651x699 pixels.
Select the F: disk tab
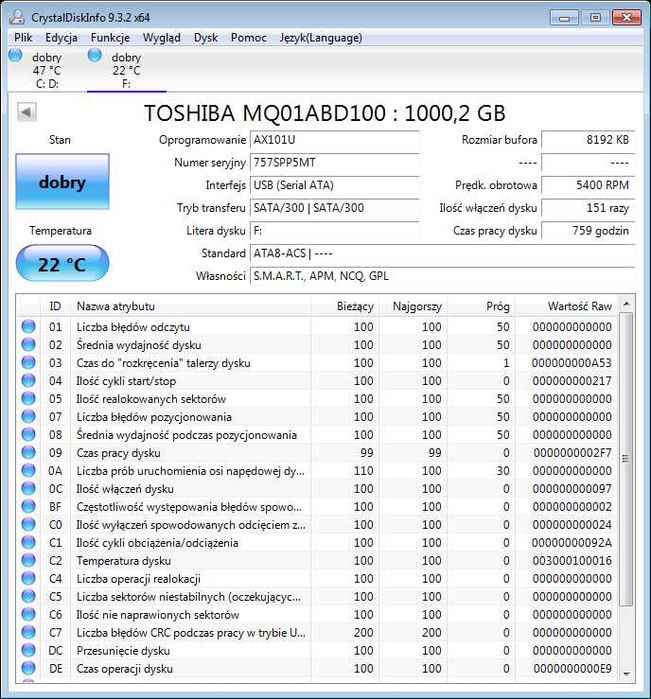pyautogui.click(x=126, y=70)
